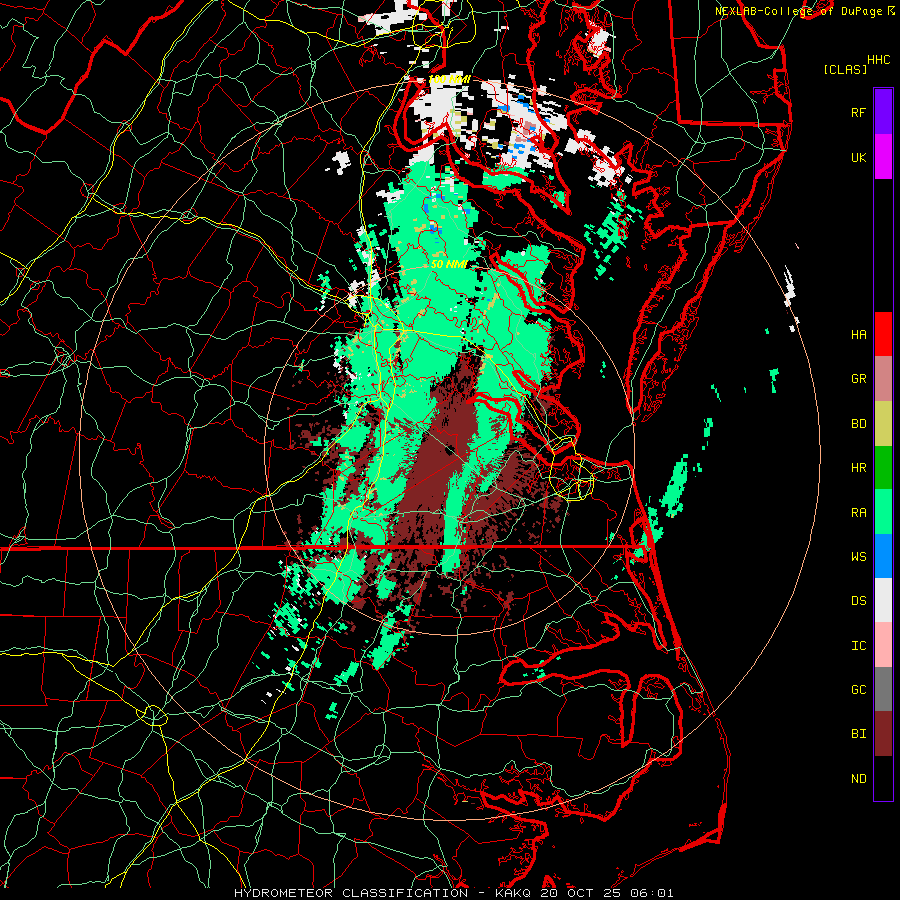The height and width of the screenshot is (900, 900).
Task: Click the IC pink legend swatch
Action: pos(883,645)
